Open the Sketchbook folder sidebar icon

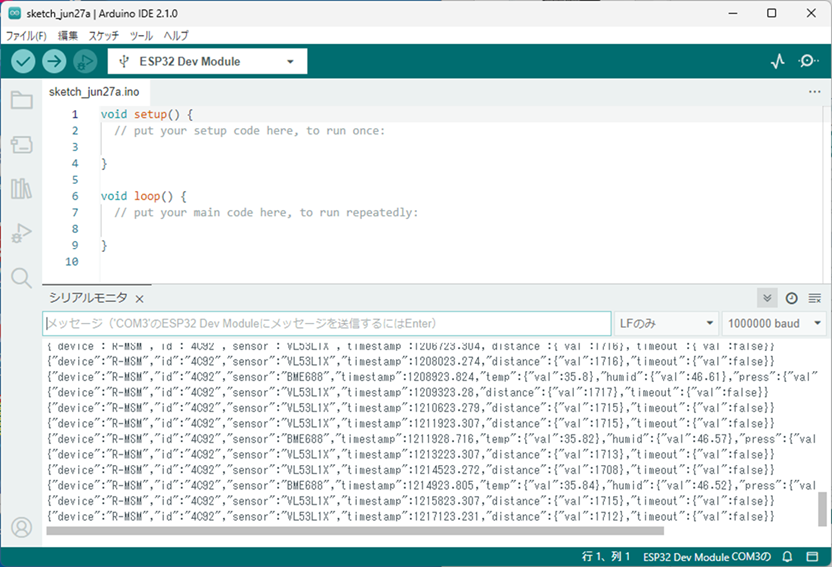[21, 100]
